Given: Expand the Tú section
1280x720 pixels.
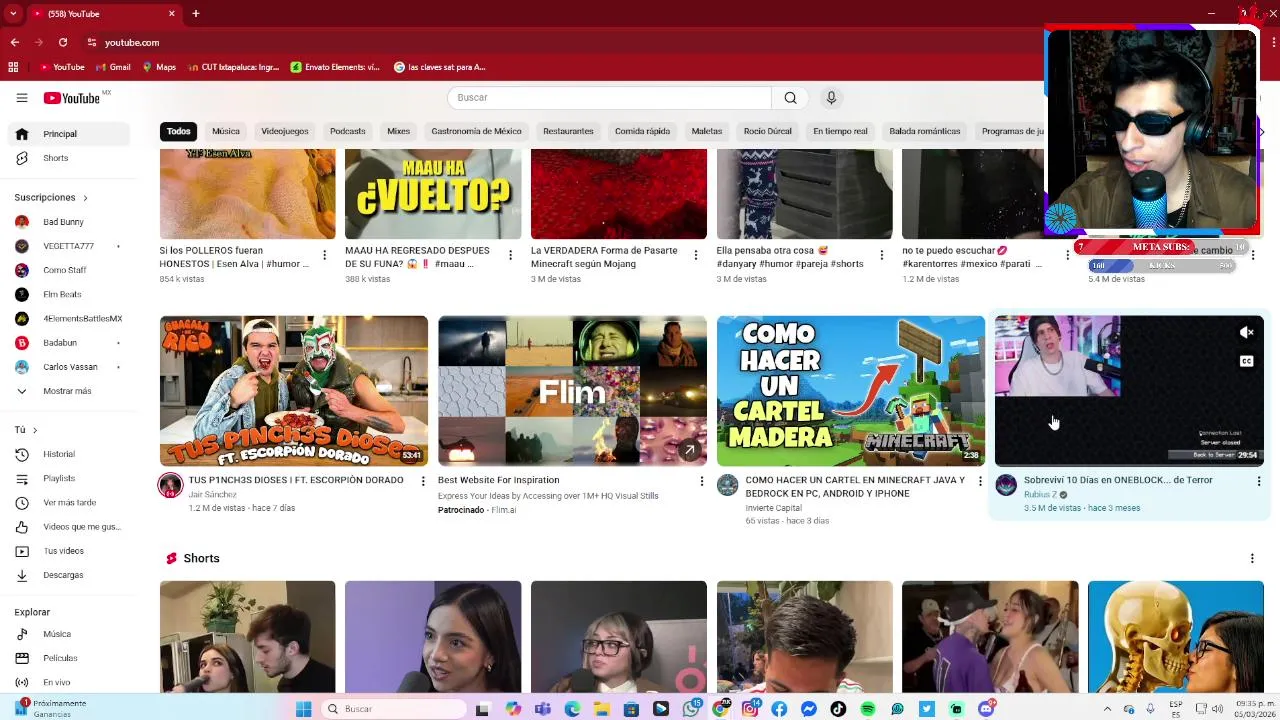Looking at the screenshot, I should [26, 430].
